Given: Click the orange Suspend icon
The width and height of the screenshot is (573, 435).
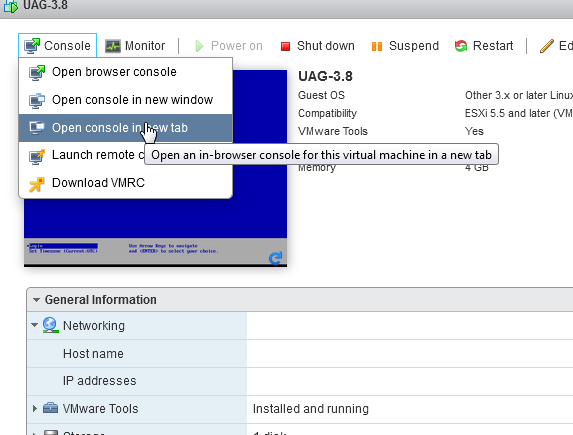Looking at the screenshot, I should 377,46.
